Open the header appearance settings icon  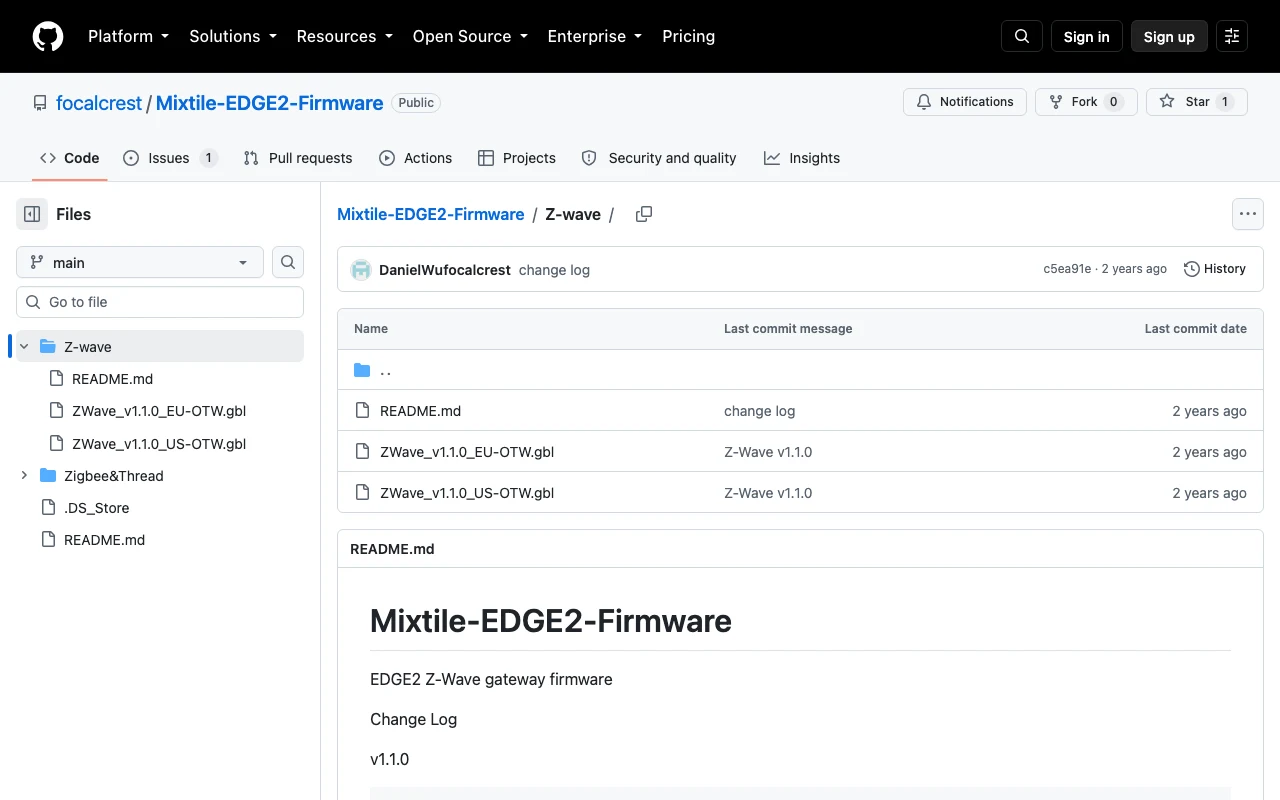click(1232, 36)
